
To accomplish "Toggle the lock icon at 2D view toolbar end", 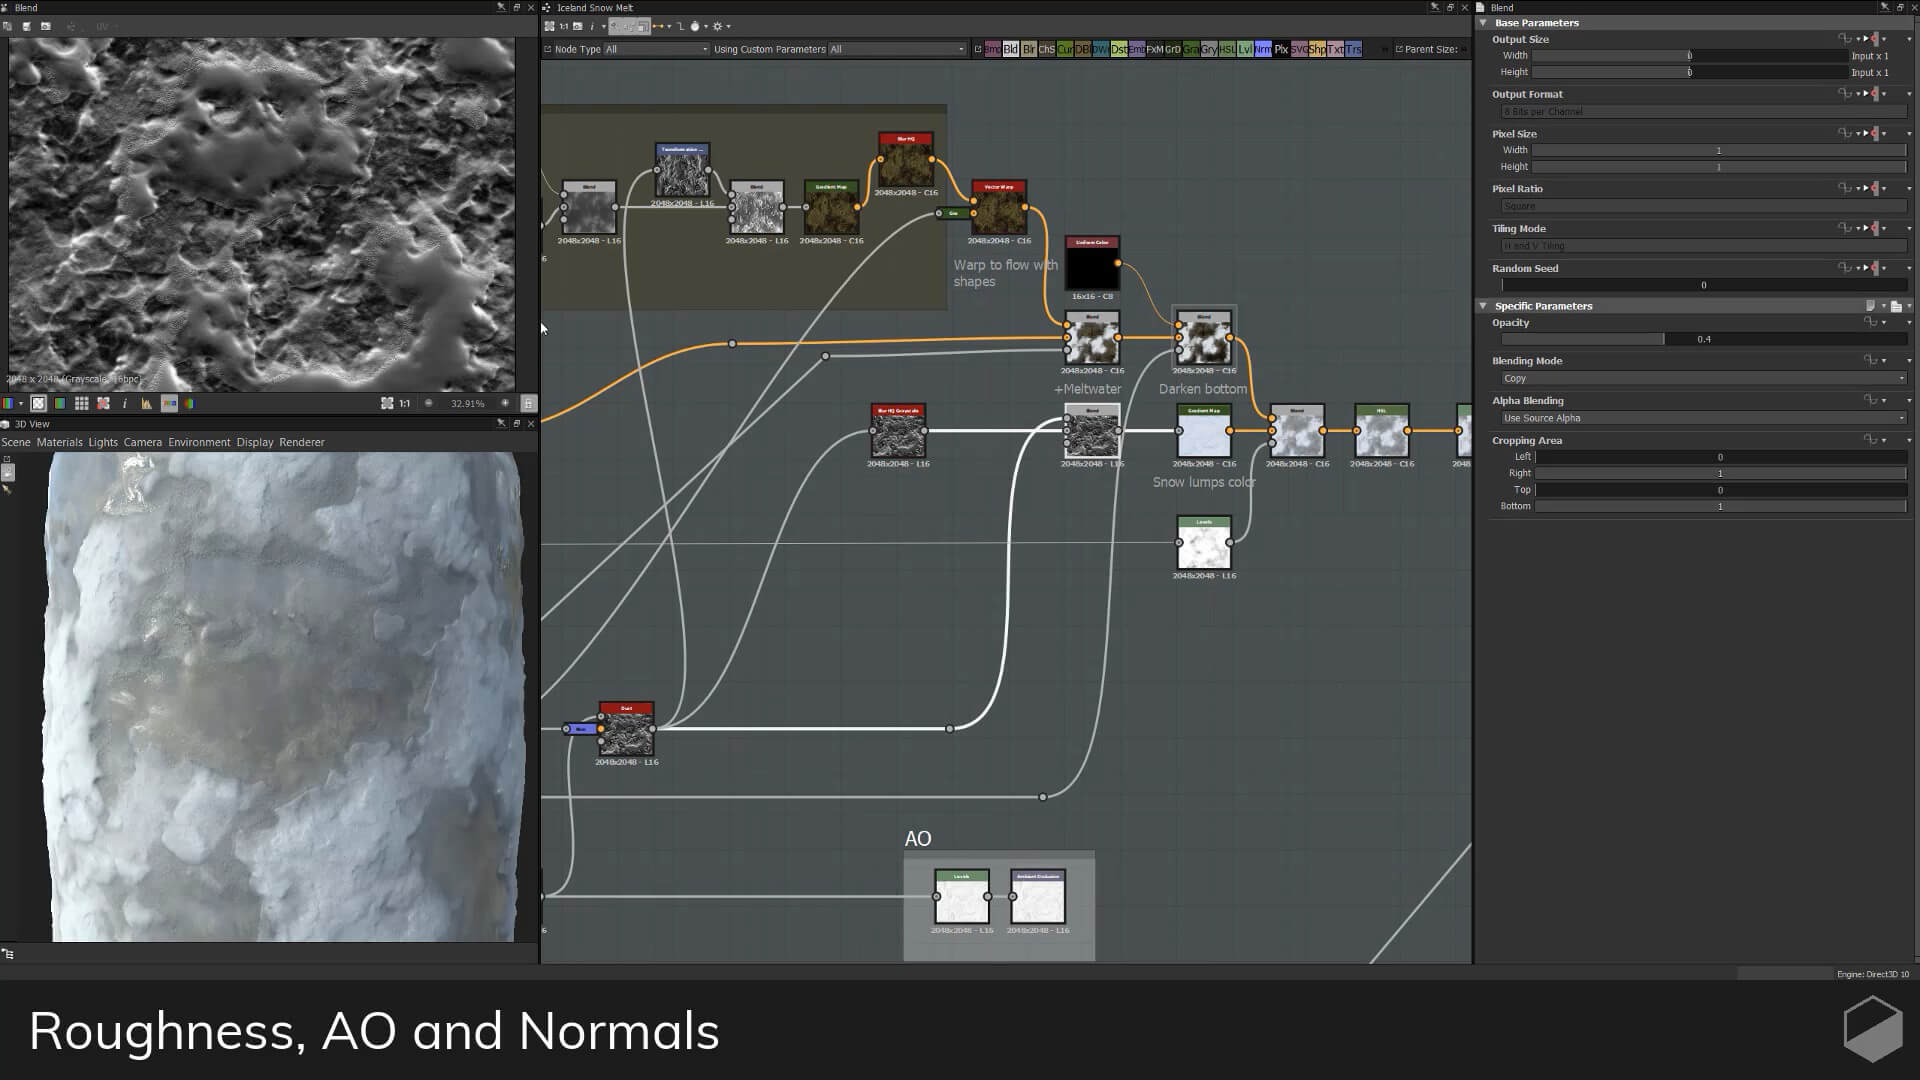I will (x=528, y=404).
